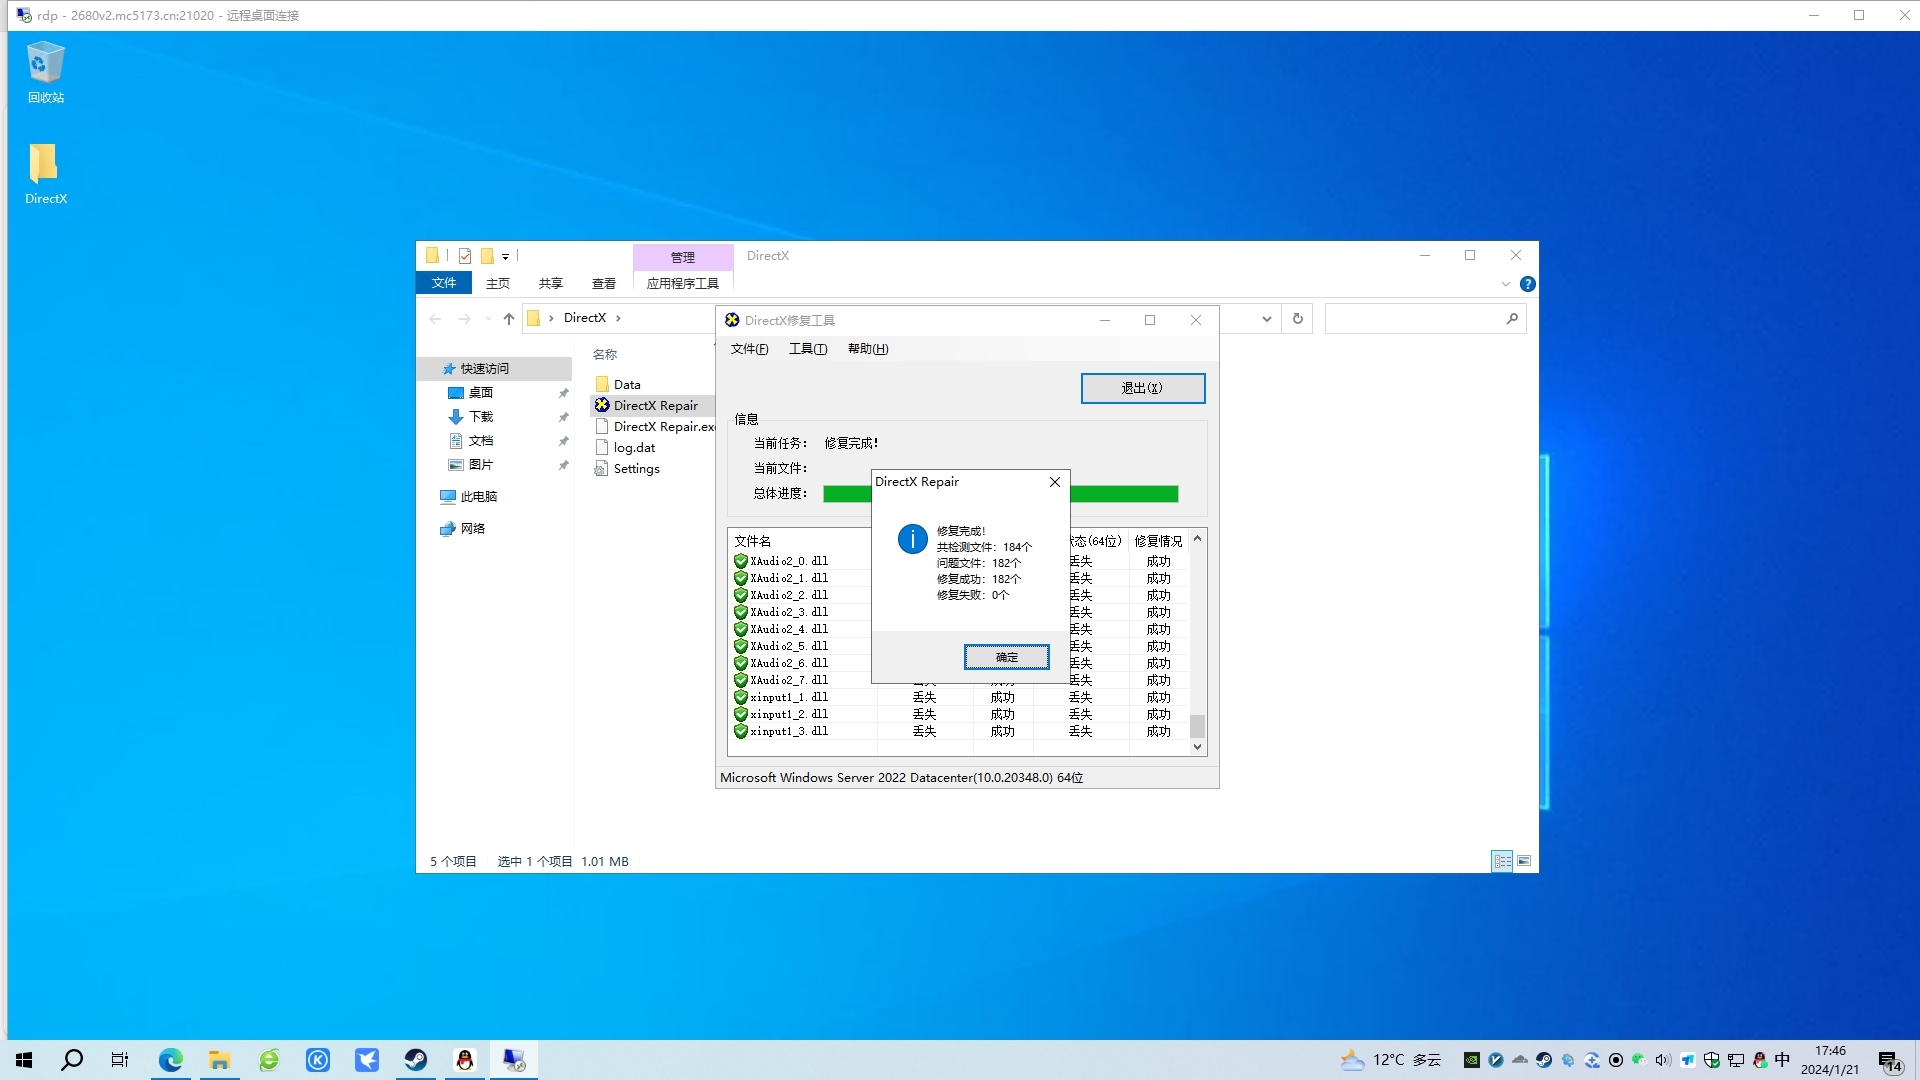The height and width of the screenshot is (1080, 1920).
Task: Open the 工具(T) menu
Action: coord(807,349)
